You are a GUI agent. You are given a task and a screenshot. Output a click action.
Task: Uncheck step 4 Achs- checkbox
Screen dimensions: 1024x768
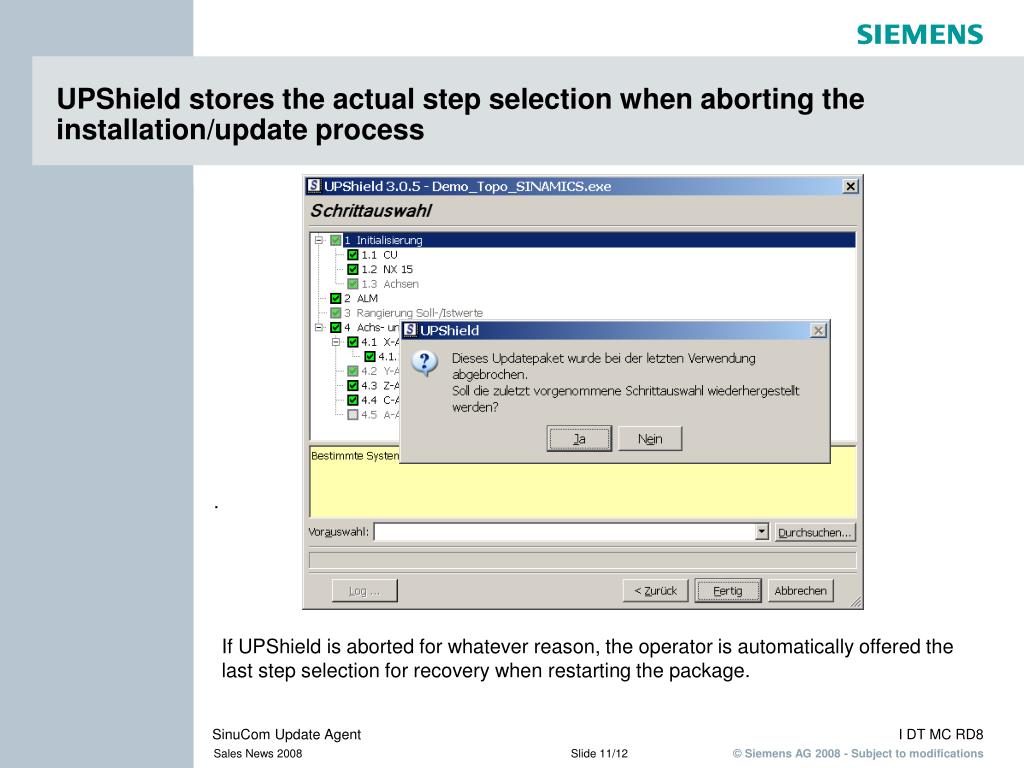(336, 327)
